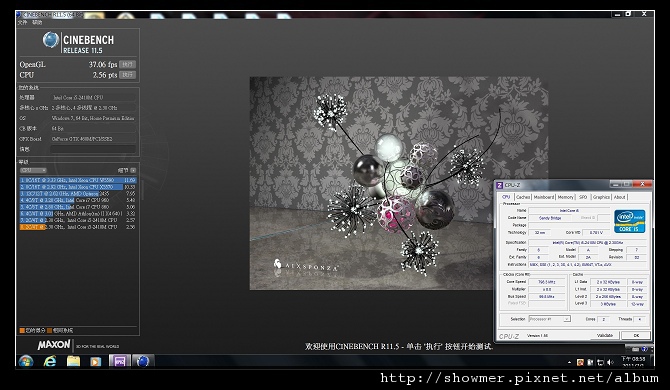670x390 pixels.
Task: Run the CPU benchmark test
Action: 127,75
